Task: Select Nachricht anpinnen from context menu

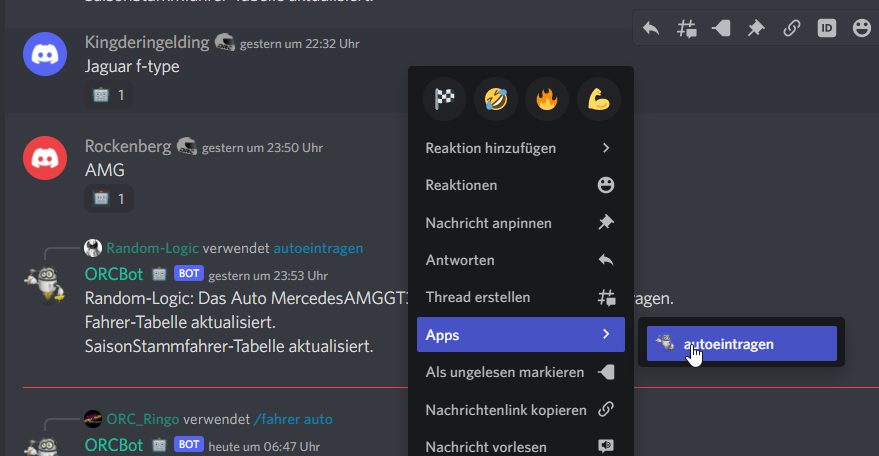Action: 520,223
